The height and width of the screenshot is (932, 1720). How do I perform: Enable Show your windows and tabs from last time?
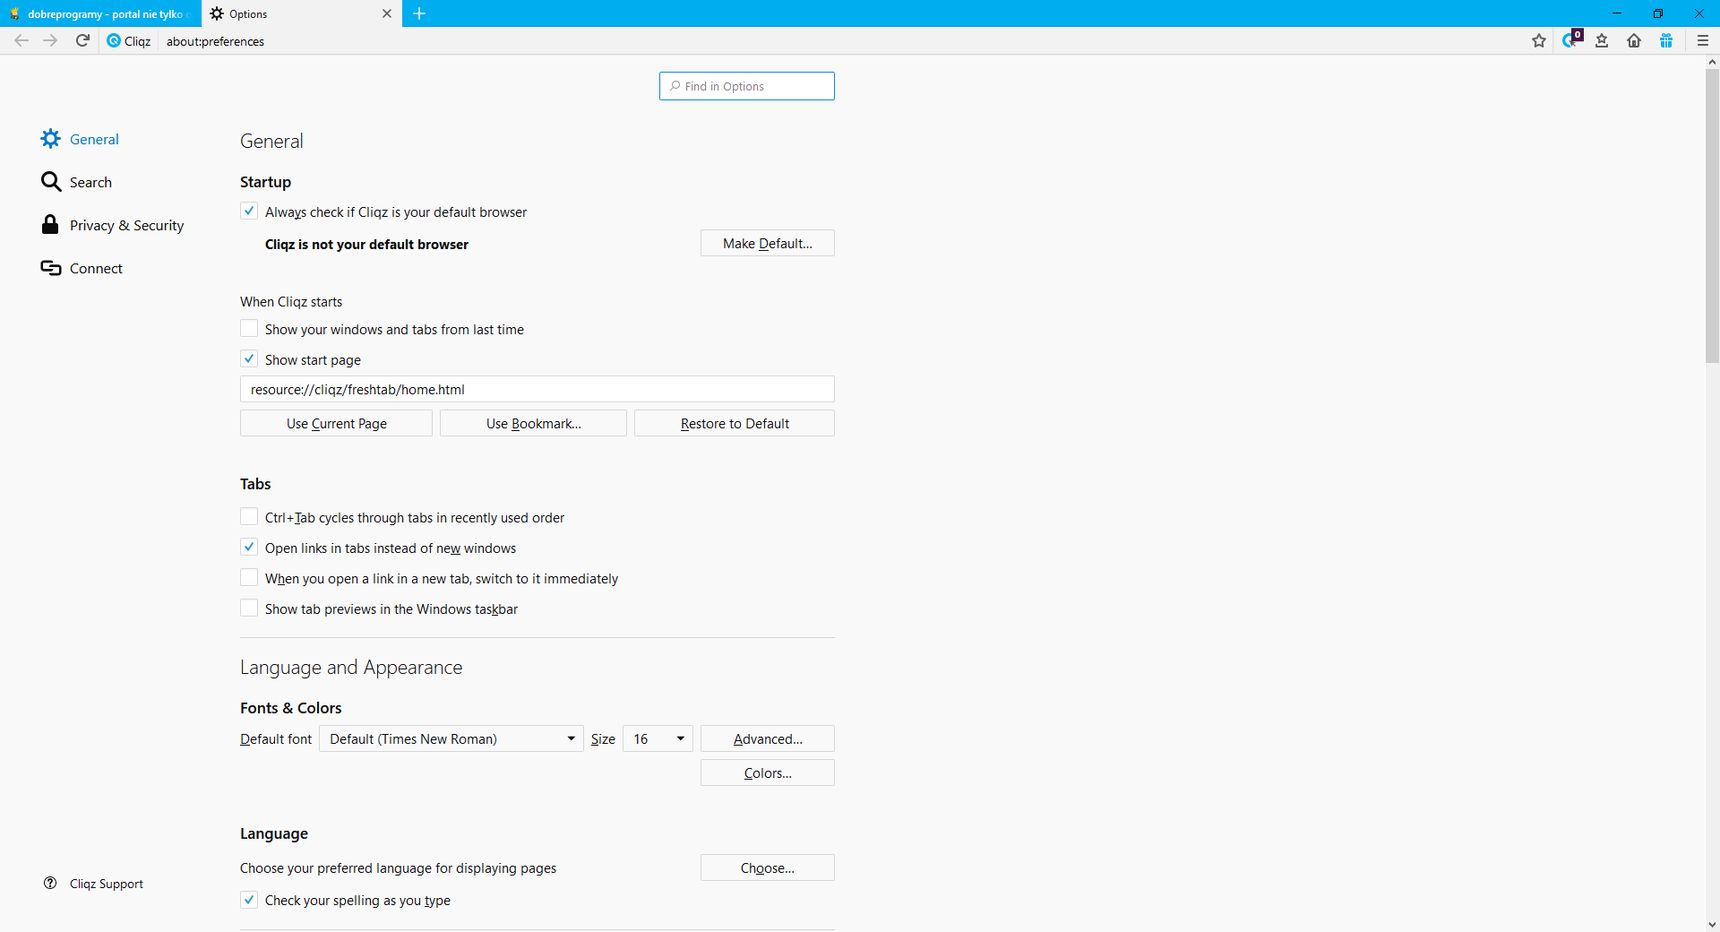pos(249,328)
